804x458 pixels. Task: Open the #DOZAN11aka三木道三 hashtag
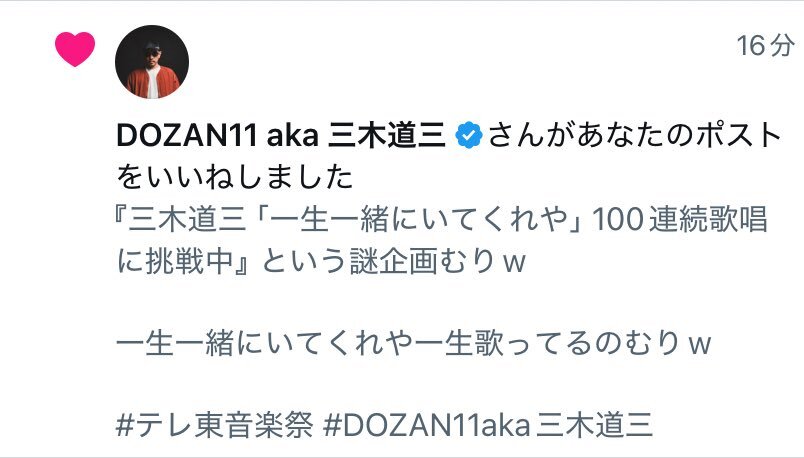tap(488, 425)
